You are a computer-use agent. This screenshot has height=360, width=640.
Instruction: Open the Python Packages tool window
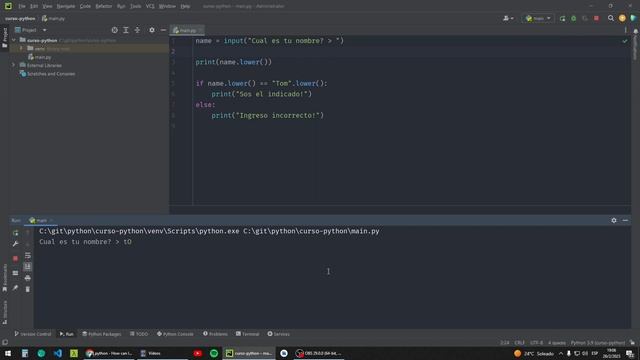point(102,334)
